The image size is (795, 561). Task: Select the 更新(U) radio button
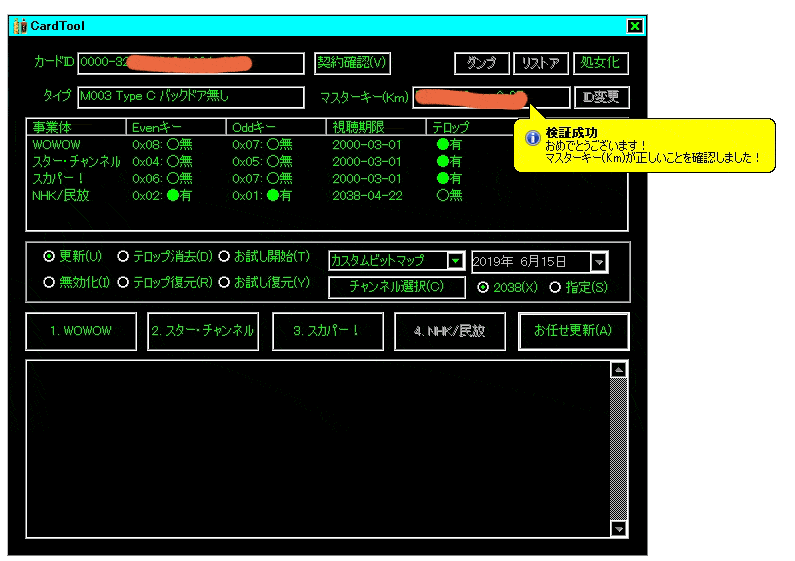pyautogui.click(x=49, y=256)
